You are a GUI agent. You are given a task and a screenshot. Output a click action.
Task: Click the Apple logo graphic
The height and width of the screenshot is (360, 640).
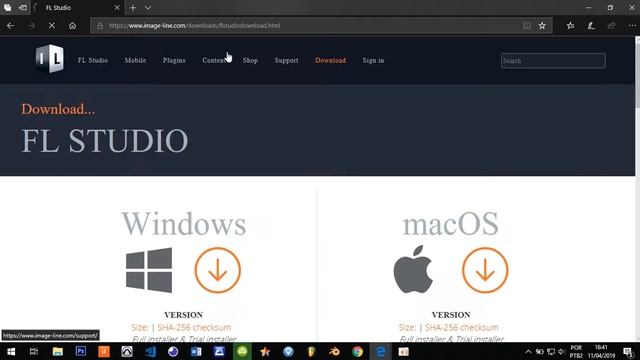pyautogui.click(x=413, y=269)
